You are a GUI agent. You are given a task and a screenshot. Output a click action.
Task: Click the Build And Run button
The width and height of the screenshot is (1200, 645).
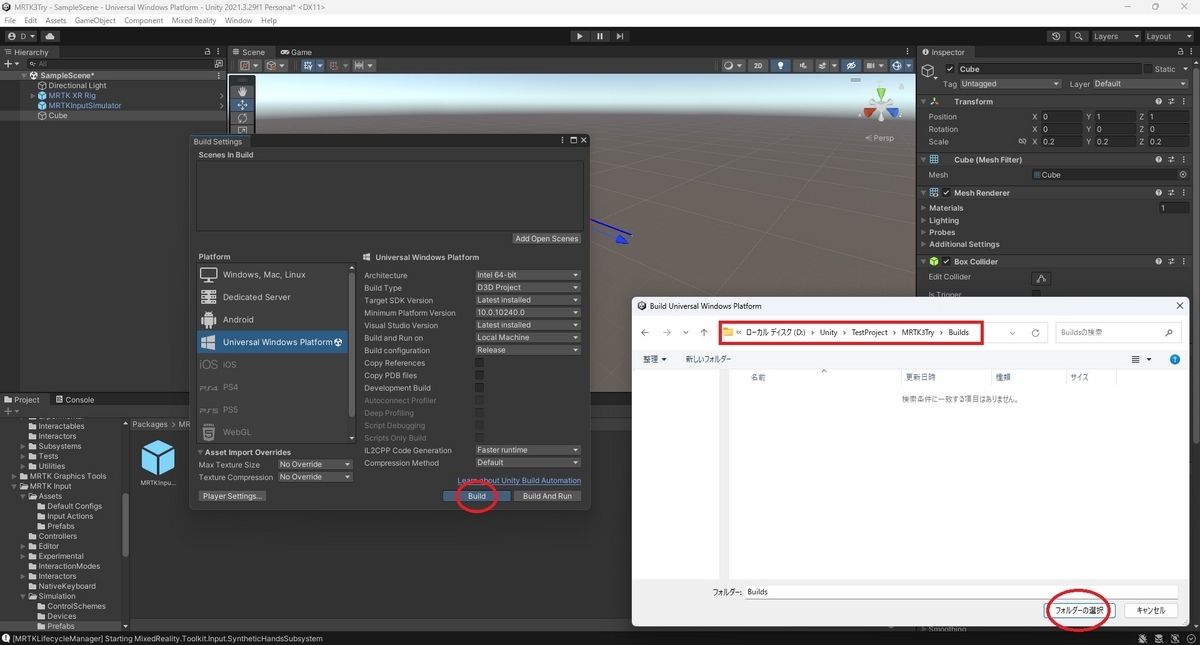[547, 495]
